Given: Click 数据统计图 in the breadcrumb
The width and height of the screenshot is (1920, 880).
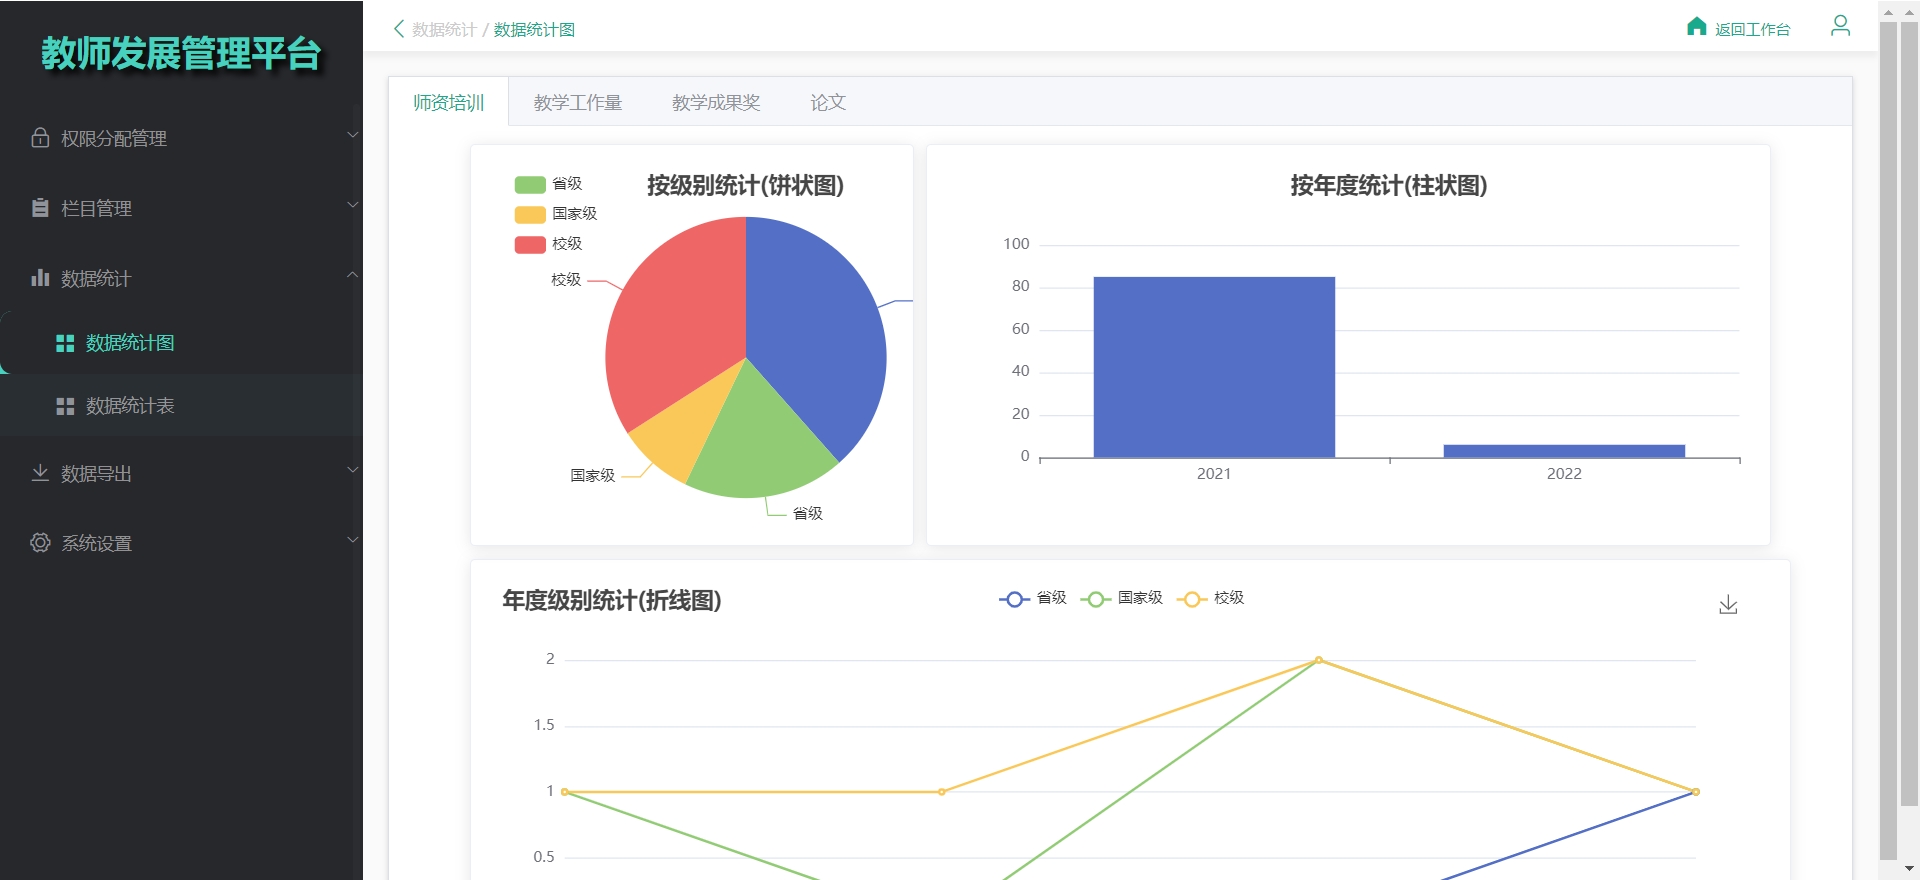Looking at the screenshot, I should tap(534, 29).
